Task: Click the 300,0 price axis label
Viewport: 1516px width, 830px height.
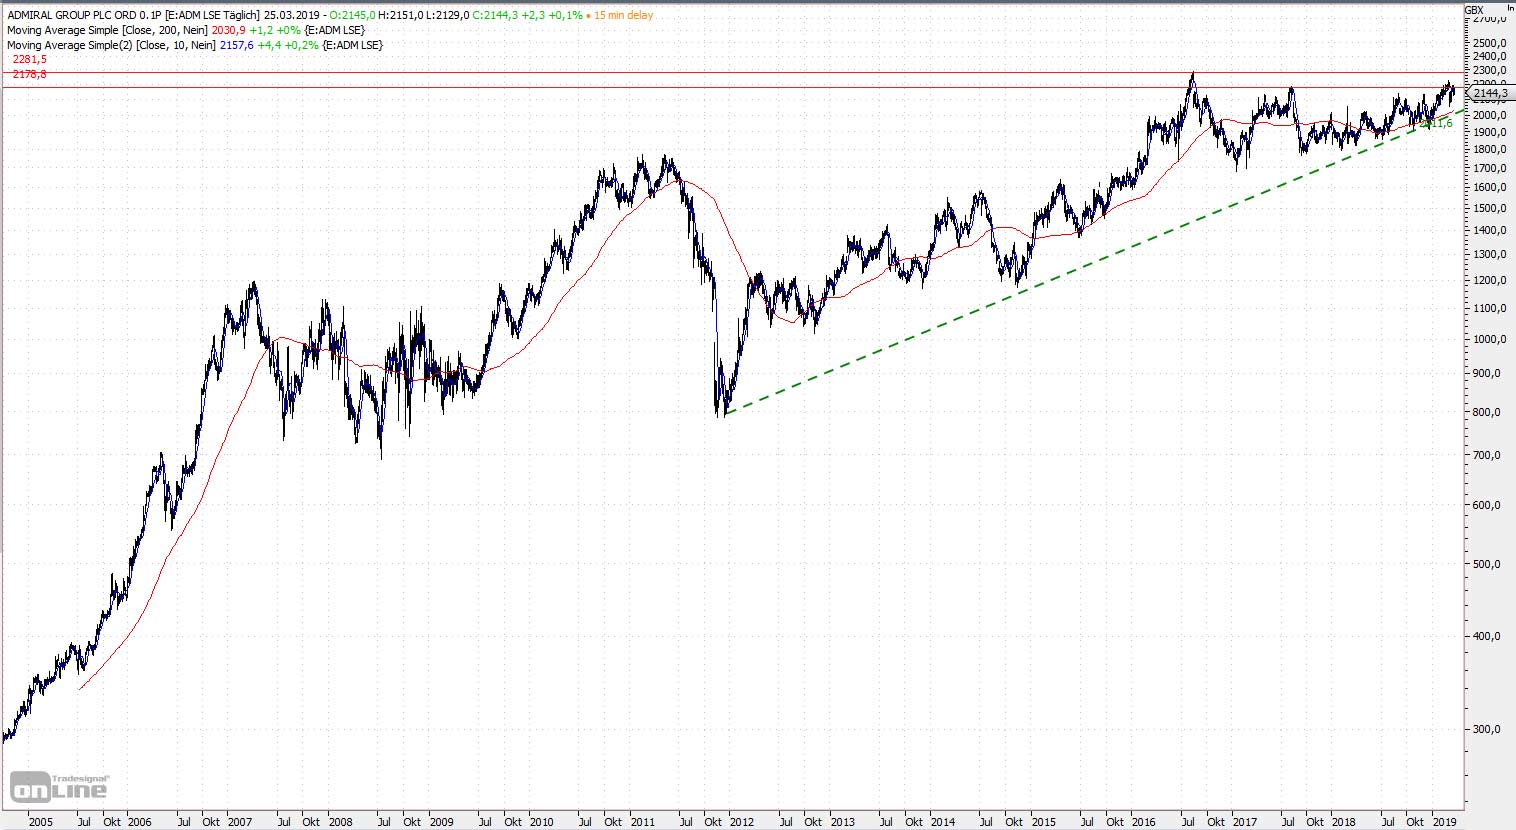Action: point(1488,729)
